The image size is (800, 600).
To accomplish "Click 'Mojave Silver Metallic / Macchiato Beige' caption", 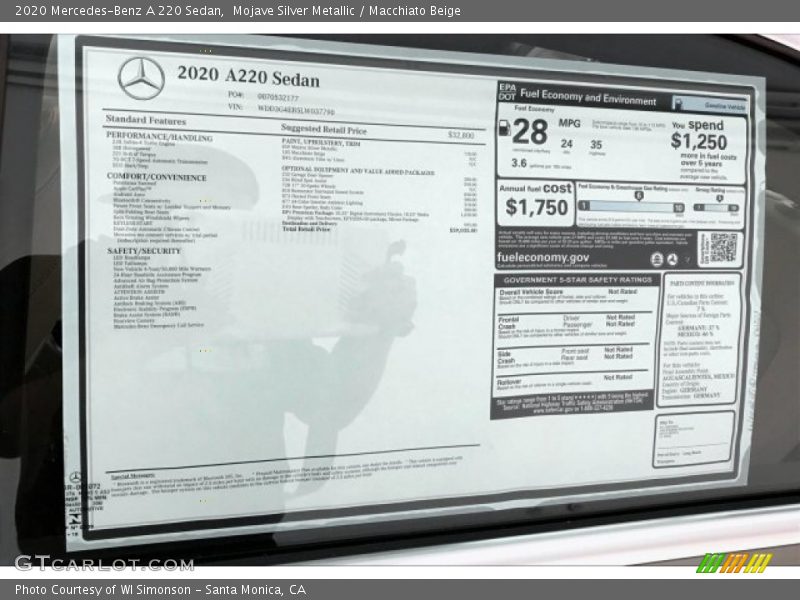I will point(346,11).
